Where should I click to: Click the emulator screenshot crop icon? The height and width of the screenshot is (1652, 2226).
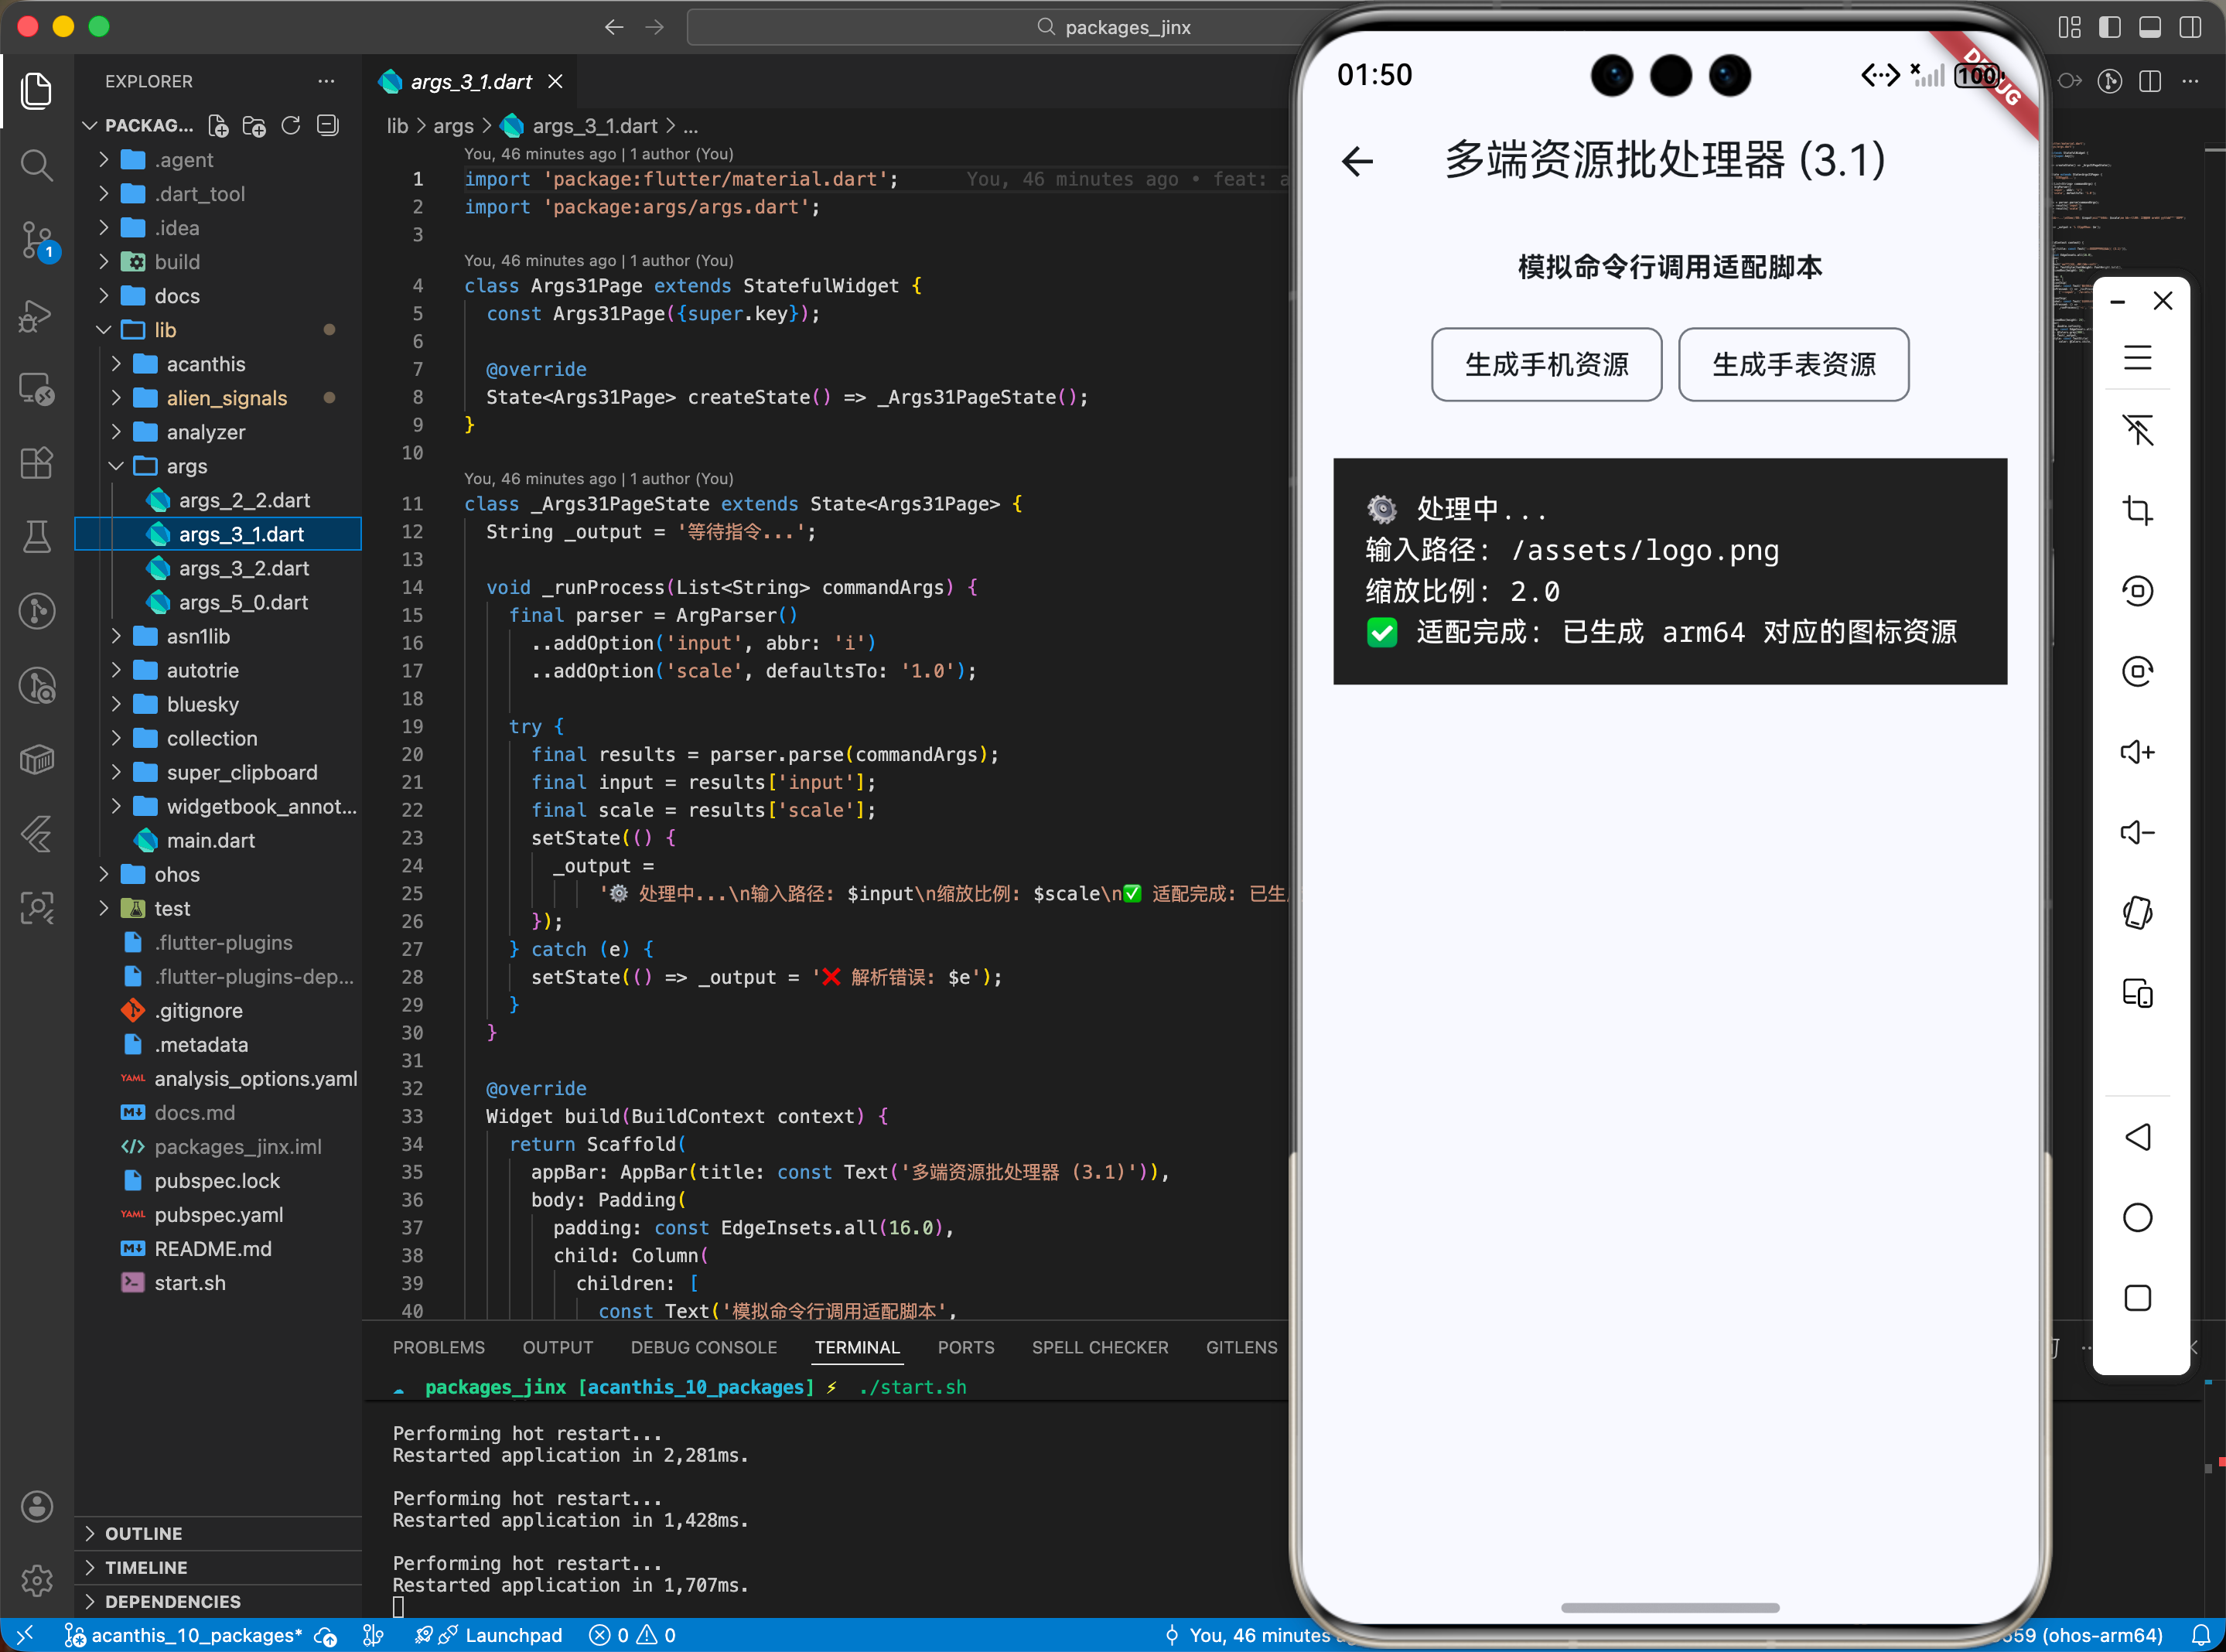(x=2137, y=511)
